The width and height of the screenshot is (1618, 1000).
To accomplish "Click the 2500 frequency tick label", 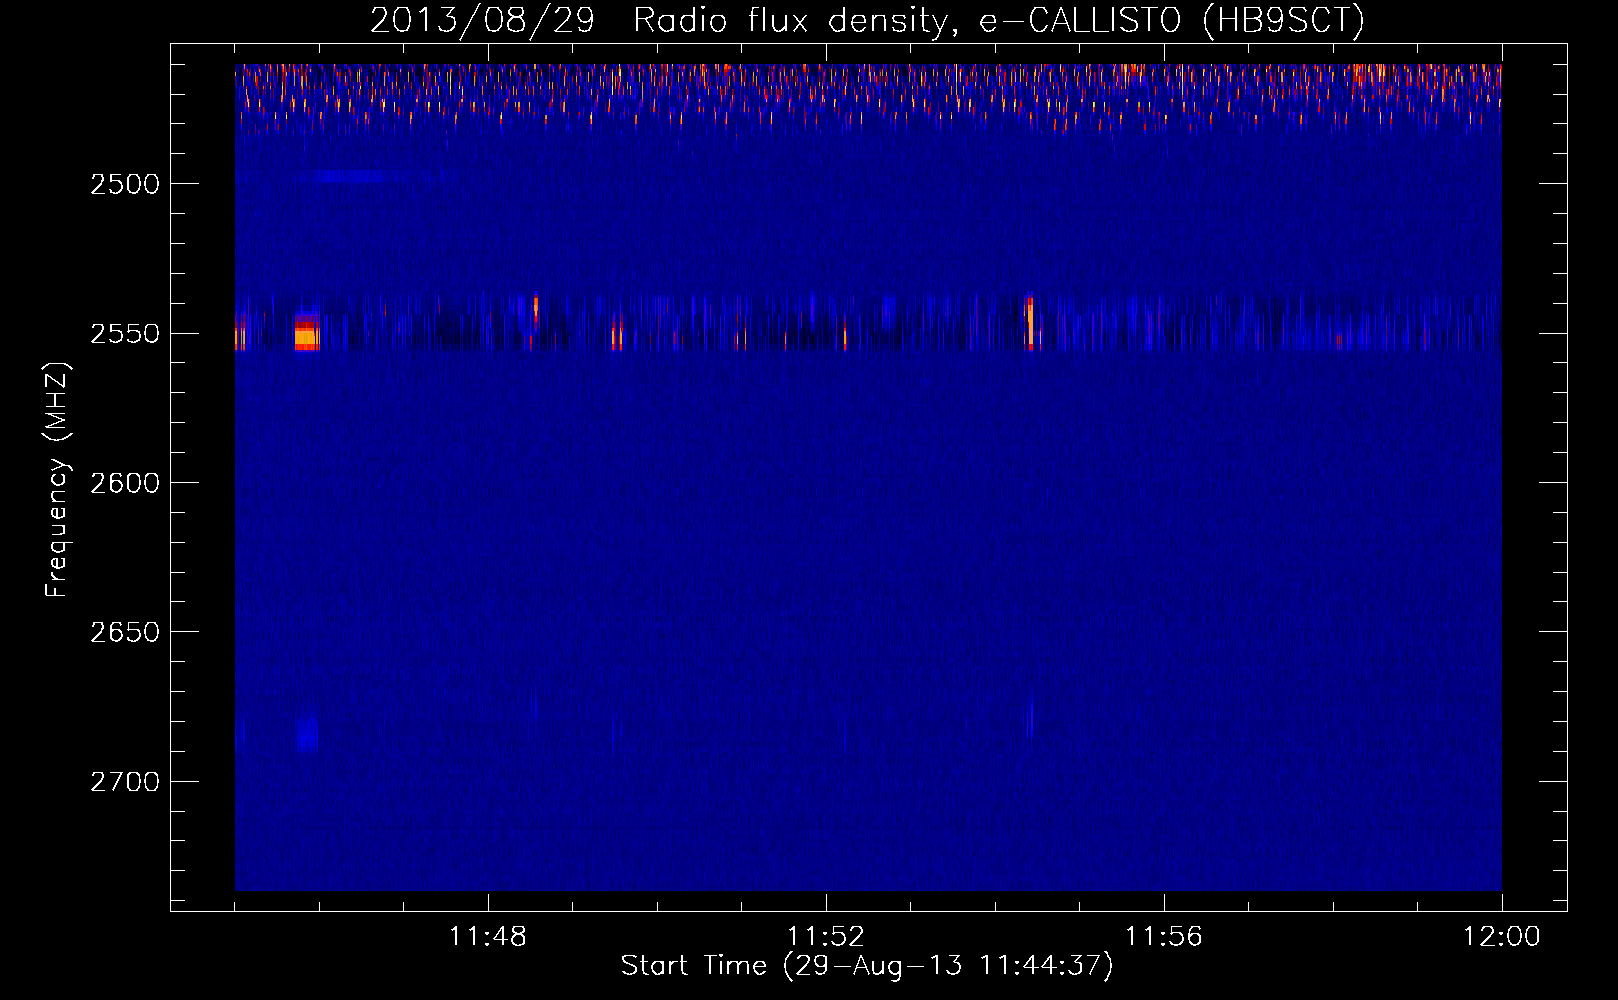I will pyautogui.click(x=124, y=184).
